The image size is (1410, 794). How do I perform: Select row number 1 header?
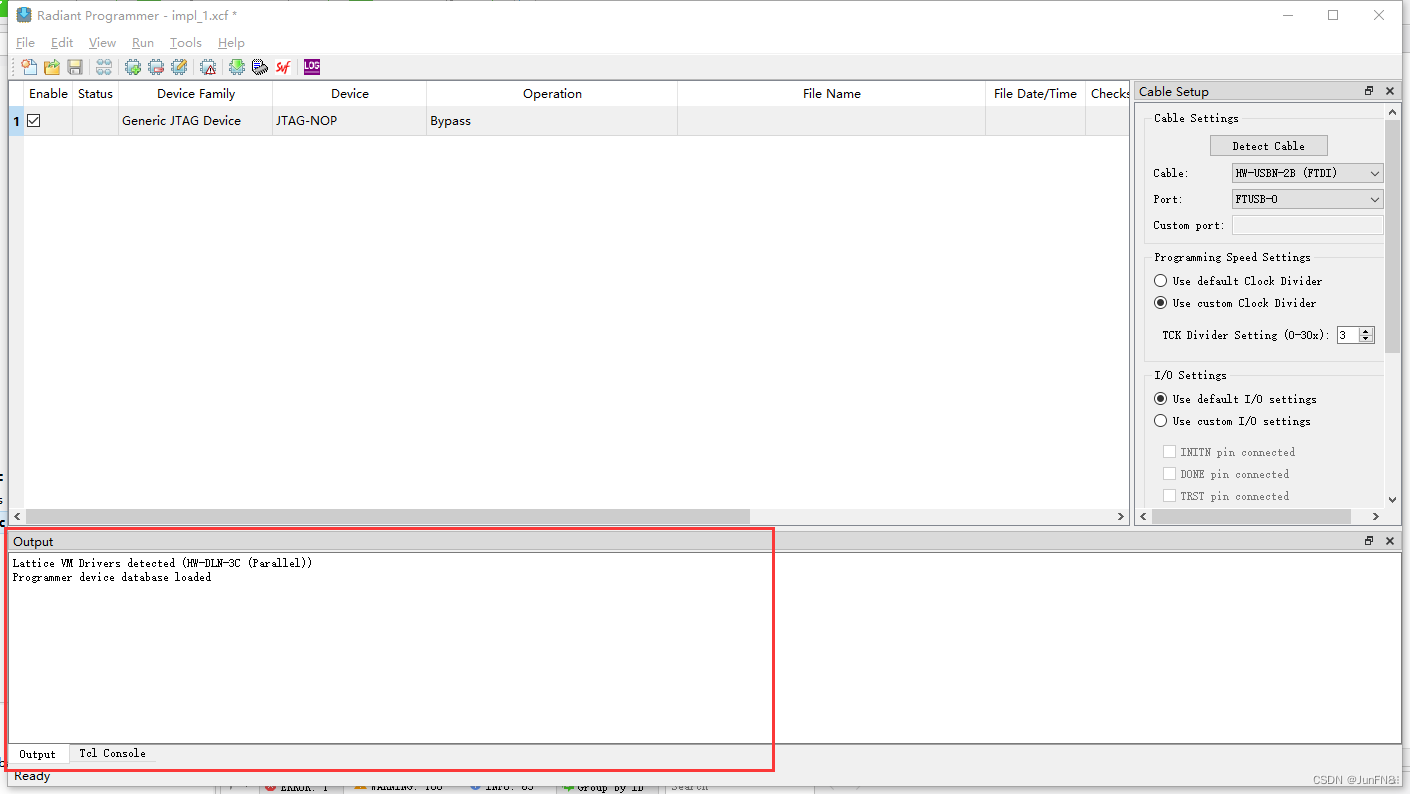point(16,121)
